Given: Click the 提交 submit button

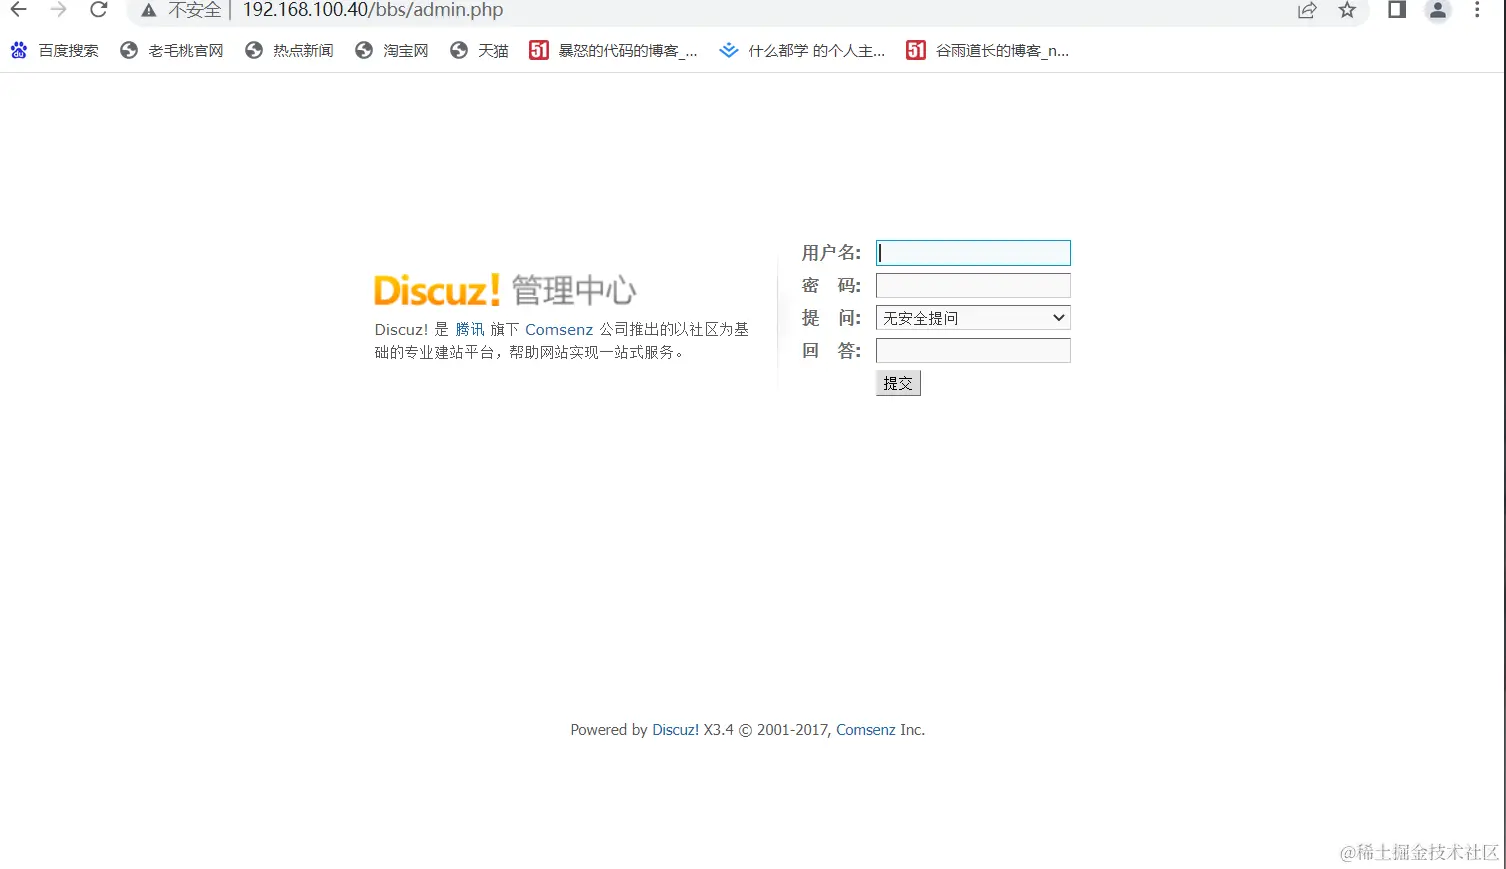Looking at the screenshot, I should [x=898, y=383].
